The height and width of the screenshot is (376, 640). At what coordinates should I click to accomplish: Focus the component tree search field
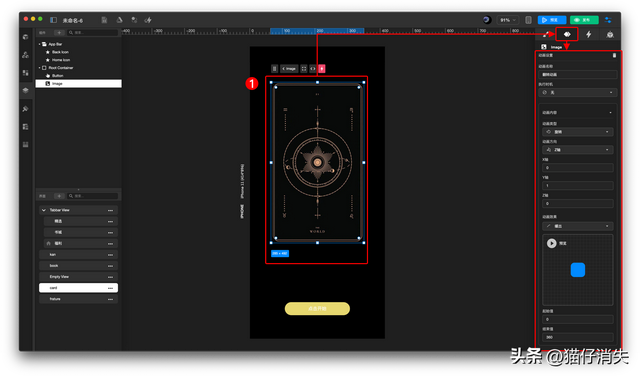pyautogui.click(x=93, y=33)
